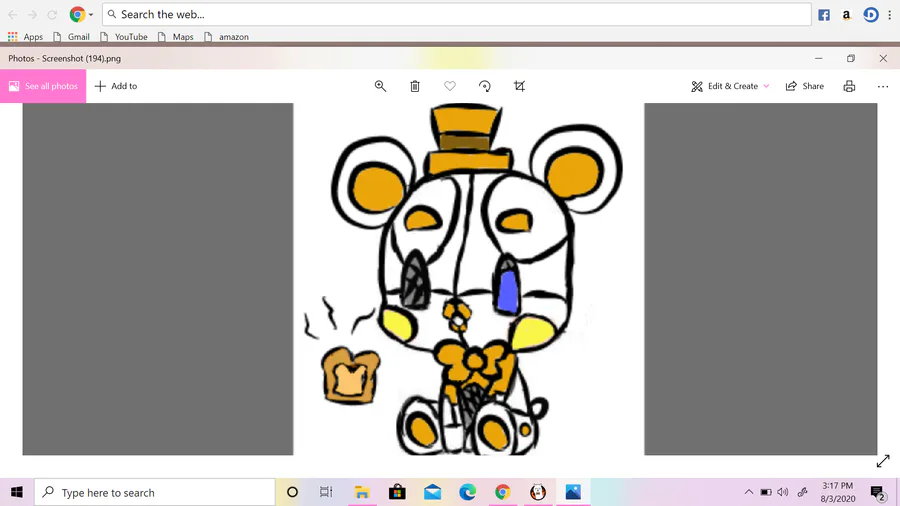Click the volume speaker icon in tray
Screen dimensions: 900x506
pyautogui.click(x=782, y=492)
